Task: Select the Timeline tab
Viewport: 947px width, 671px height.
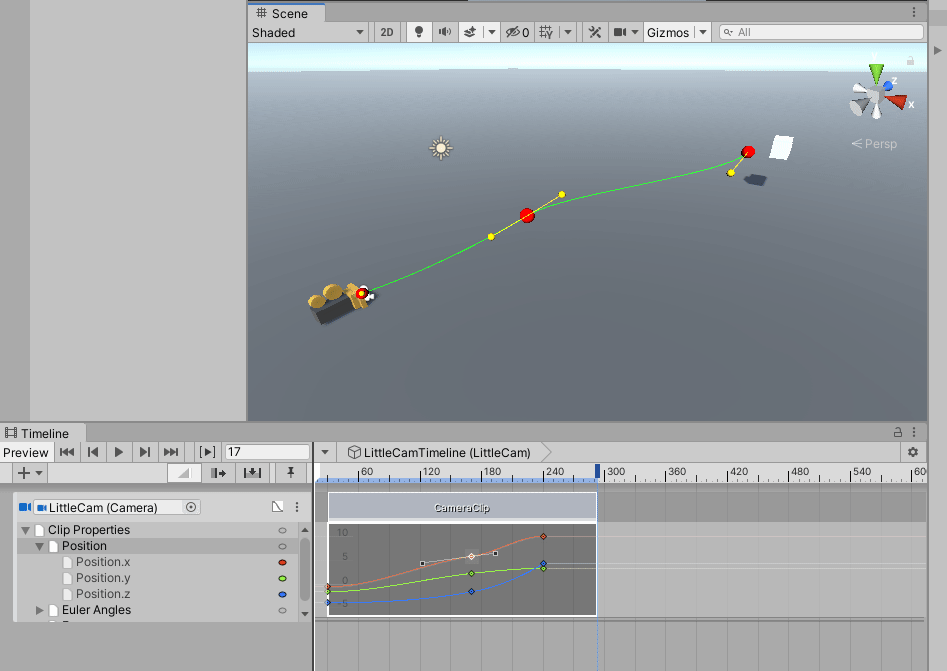Action: coord(38,433)
